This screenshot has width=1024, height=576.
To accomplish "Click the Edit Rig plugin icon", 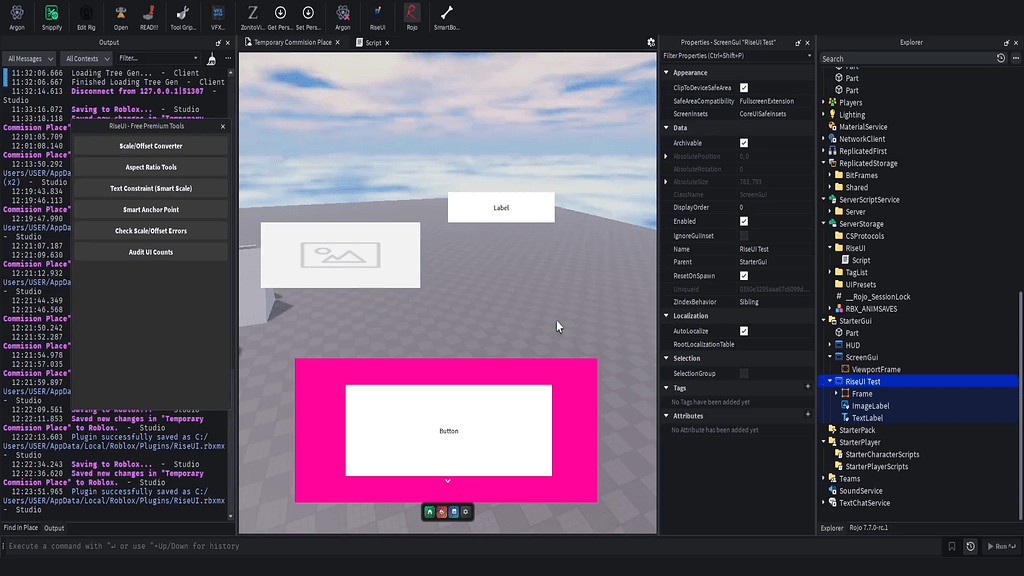I will 86,17.
